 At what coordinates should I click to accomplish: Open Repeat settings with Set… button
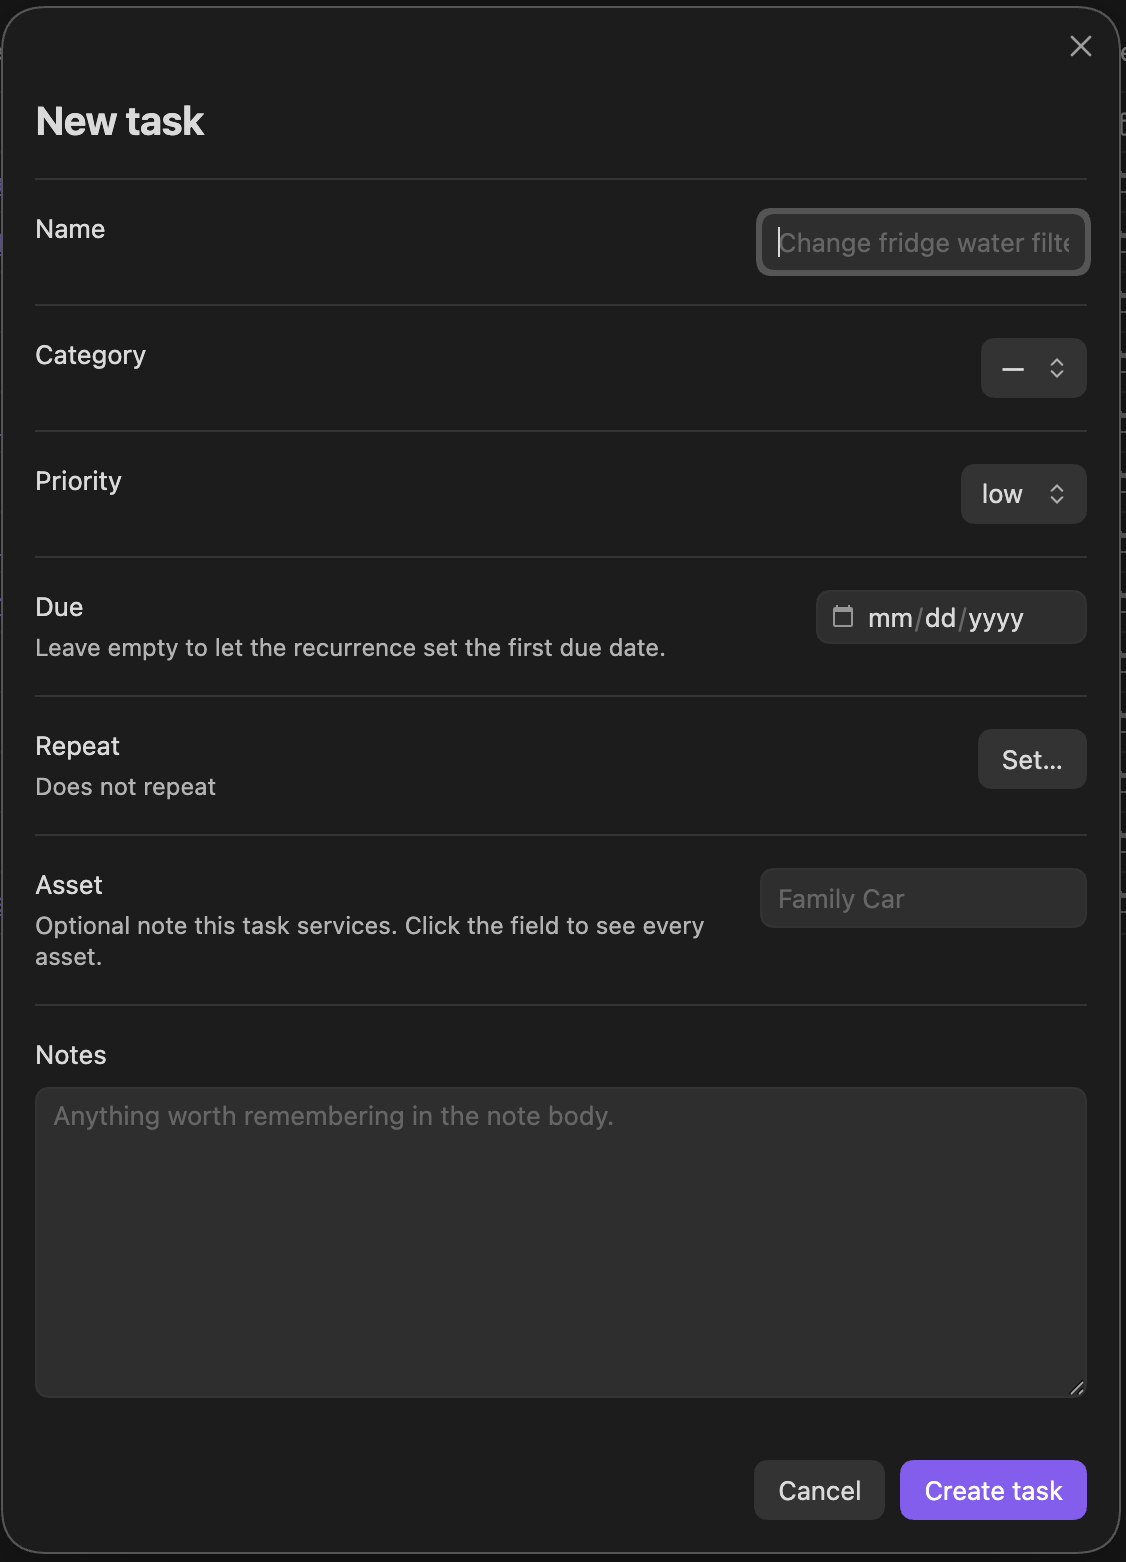click(x=1032, y=760)
